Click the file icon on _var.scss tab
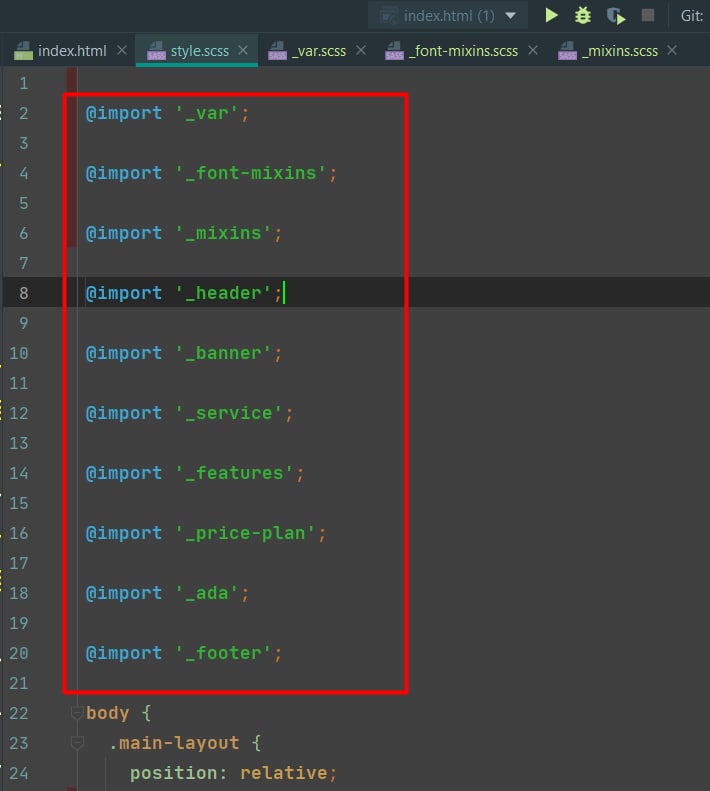Image resolution: width=710 pixels, height=791 pixels. tap(277, 51)
